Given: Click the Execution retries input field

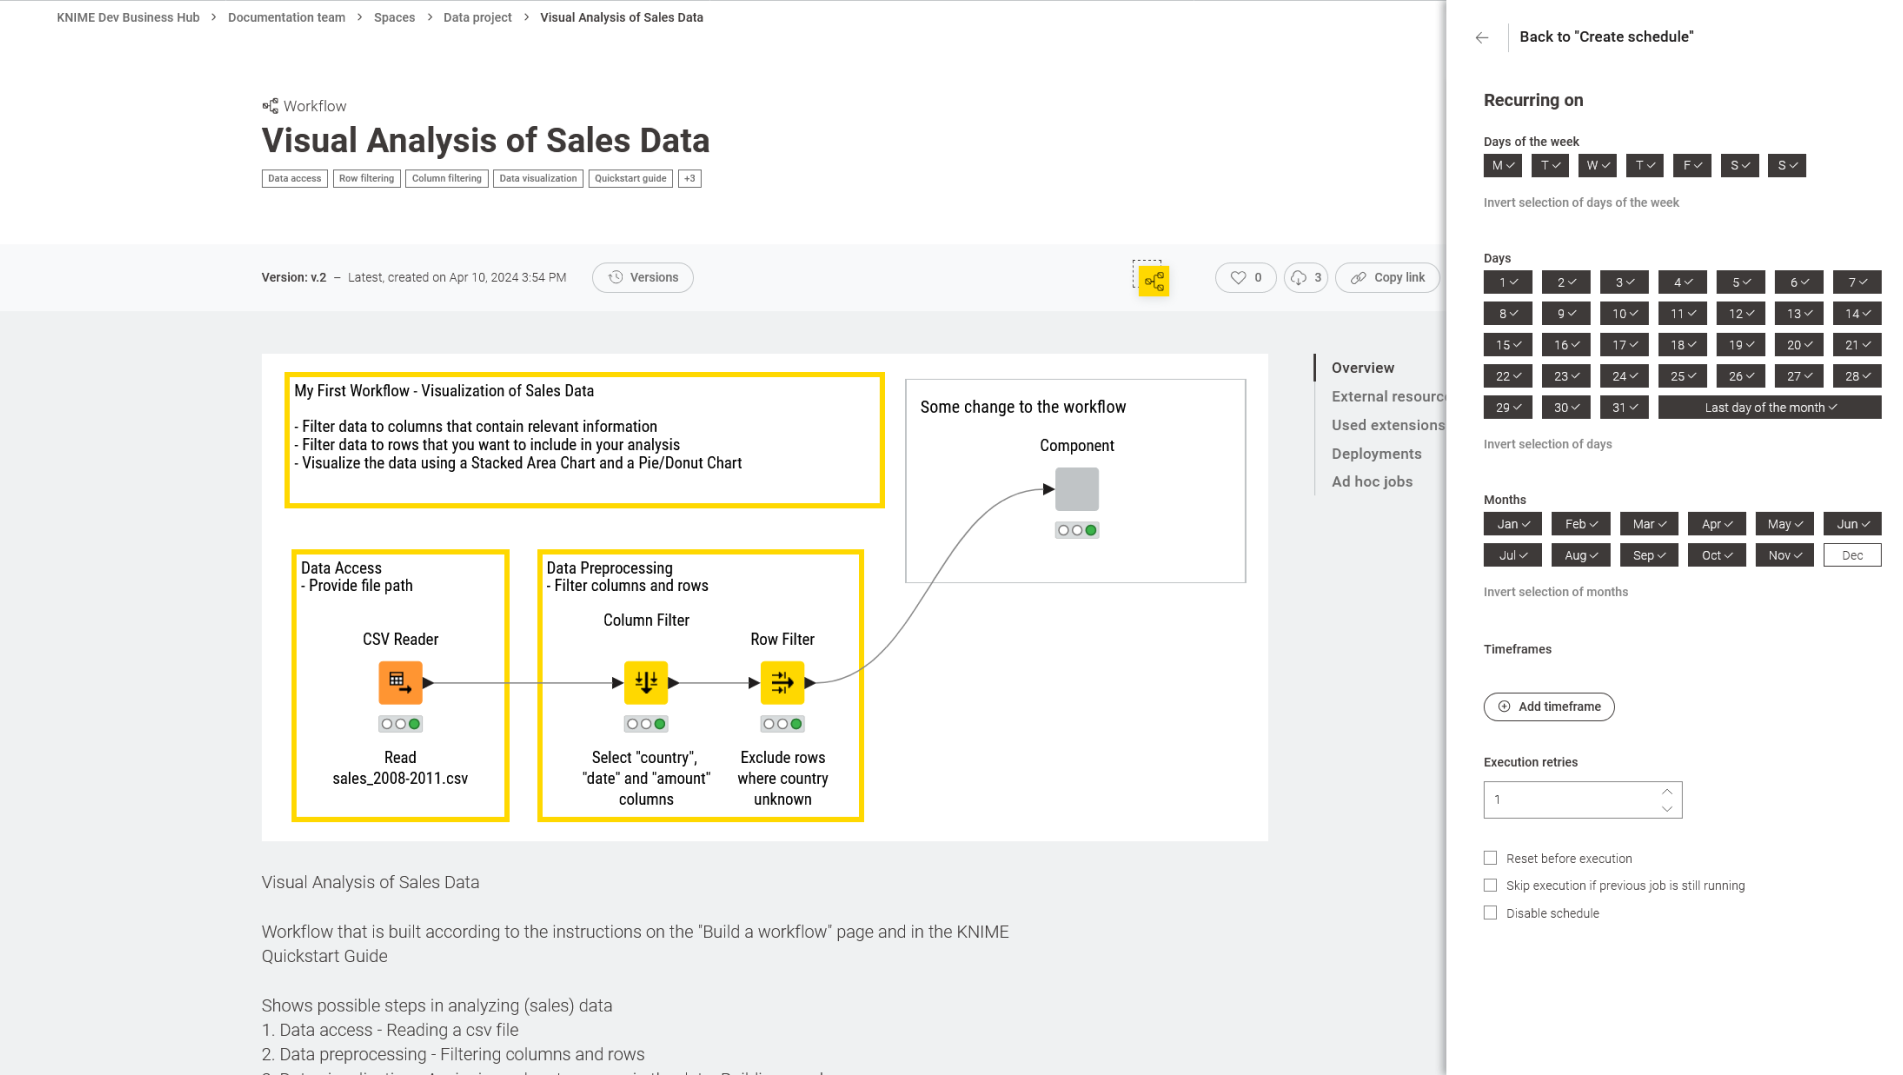Looking at the screenshot, I should [1568, 800].
